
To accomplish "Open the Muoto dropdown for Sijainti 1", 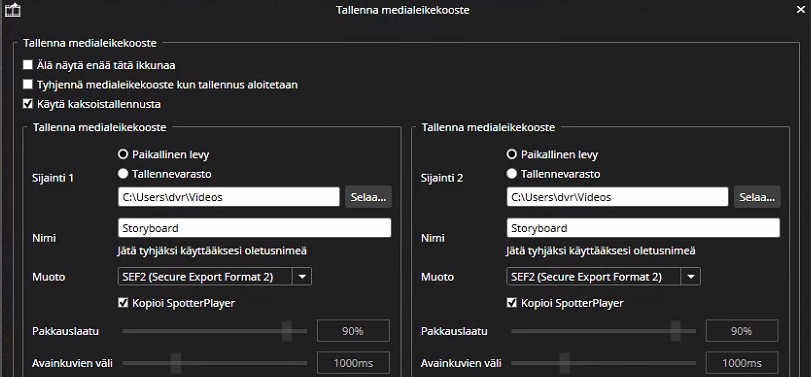I will (215, 277).
